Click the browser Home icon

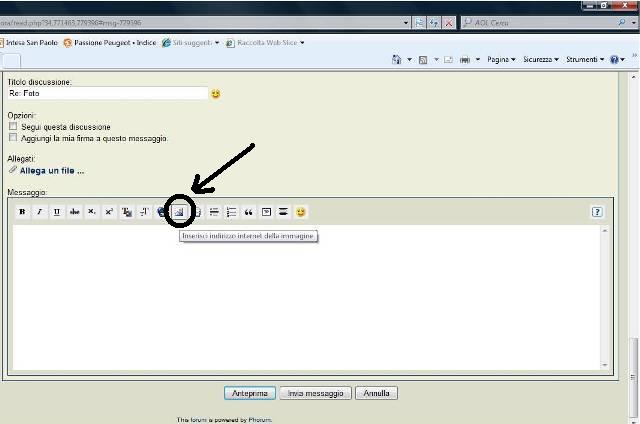click(396, 60)
